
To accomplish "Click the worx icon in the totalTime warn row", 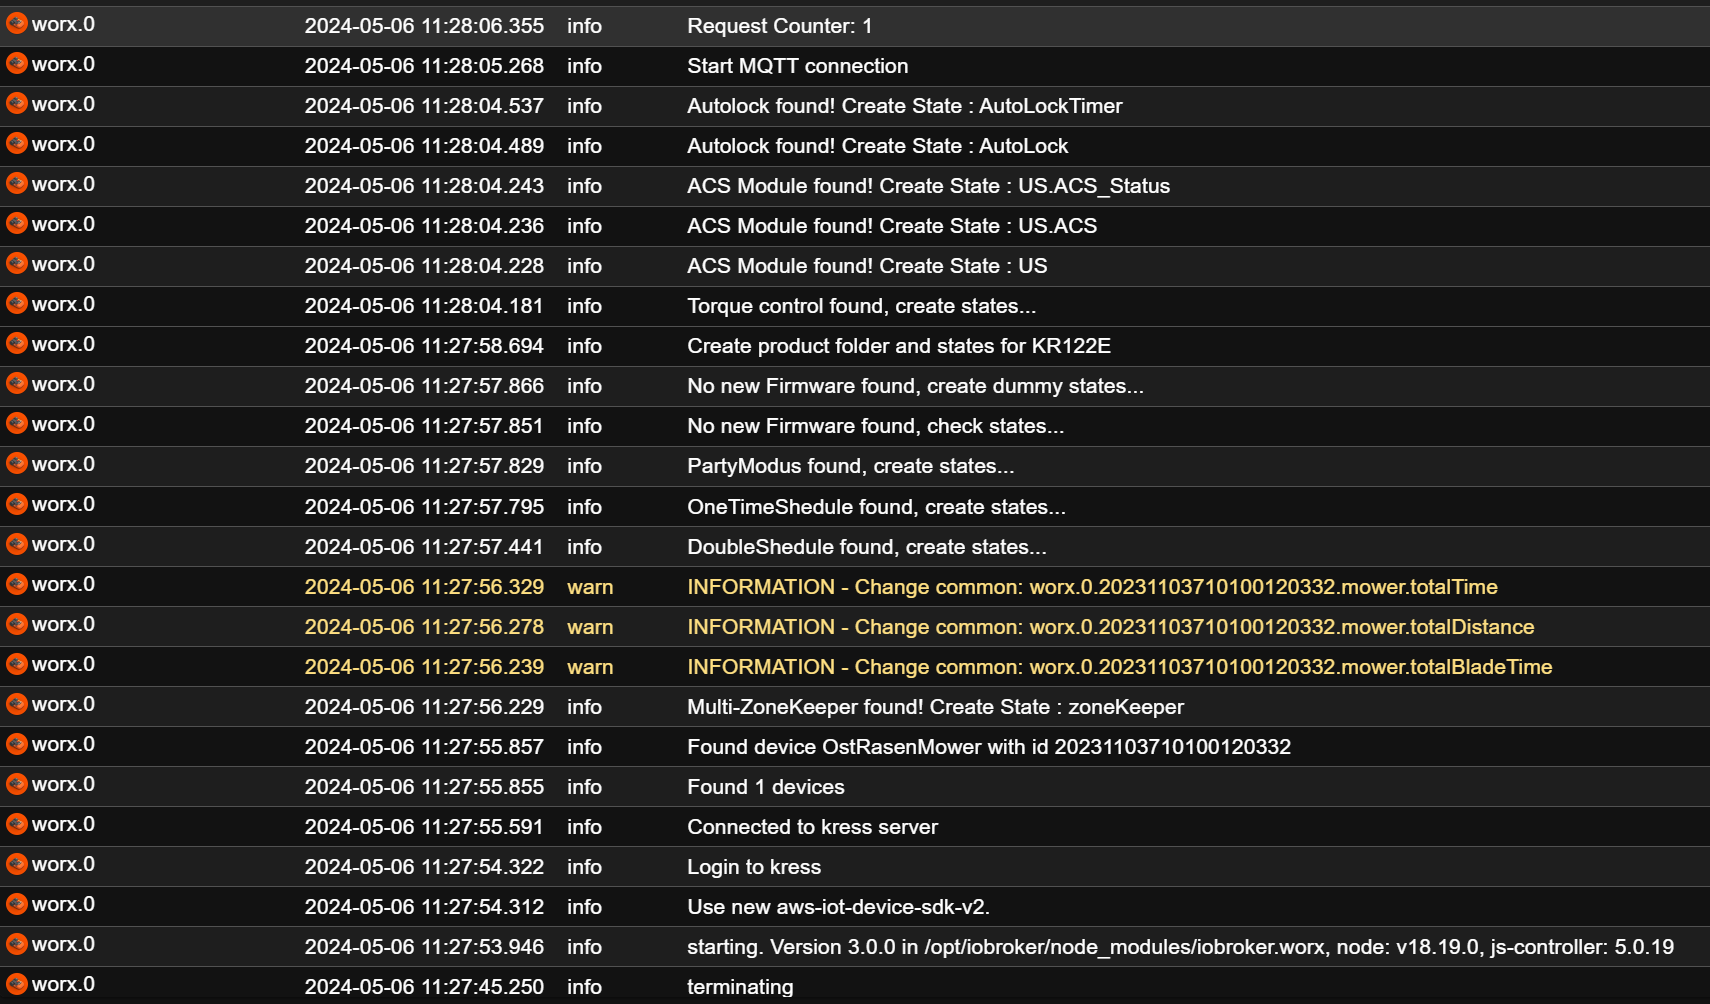I will 17,584.
